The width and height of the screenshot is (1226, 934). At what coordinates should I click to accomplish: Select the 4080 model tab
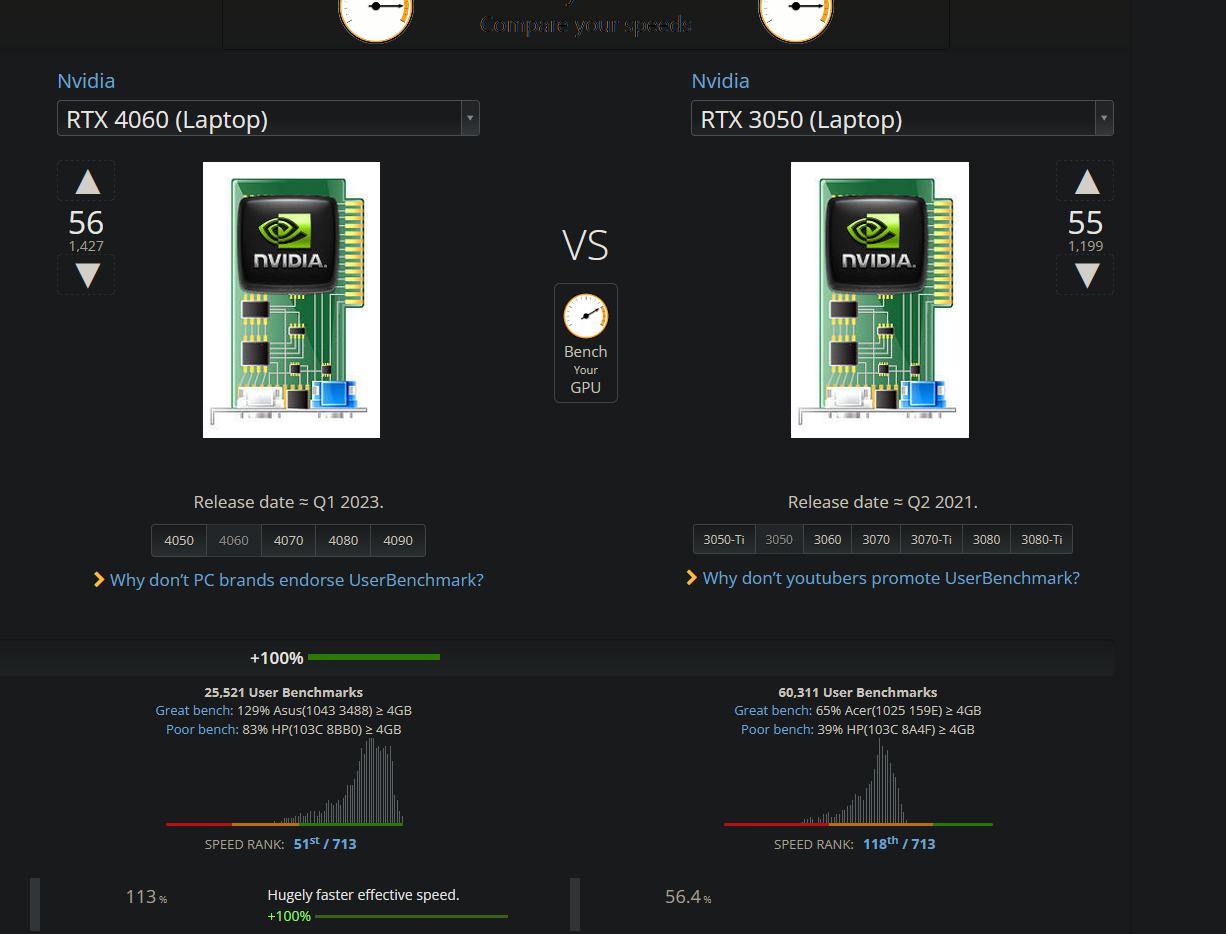(343, 541)
